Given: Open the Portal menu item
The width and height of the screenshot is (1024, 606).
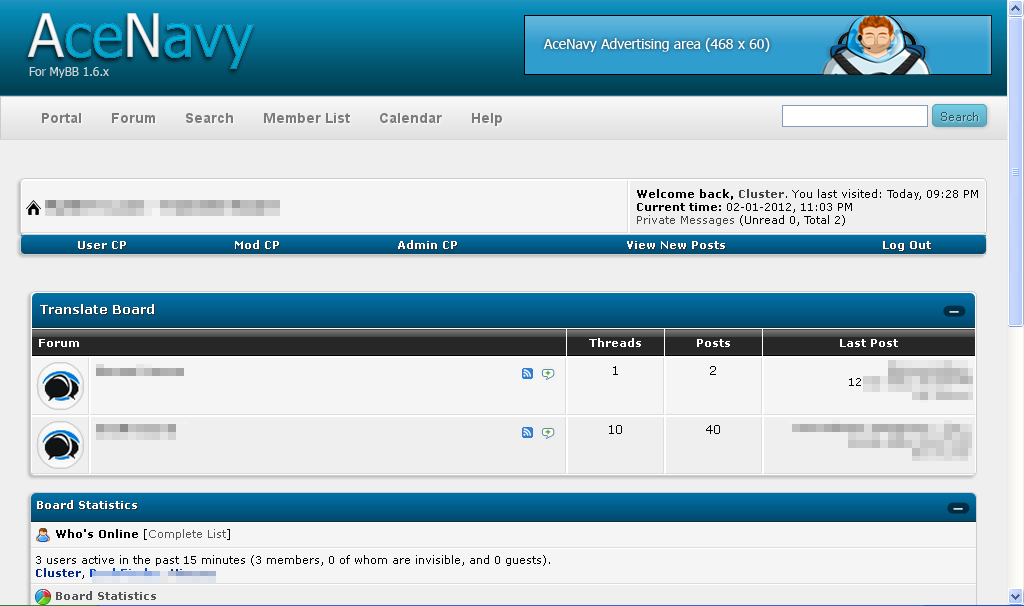Looking at the screenshot, I should [x=61, y=118].
